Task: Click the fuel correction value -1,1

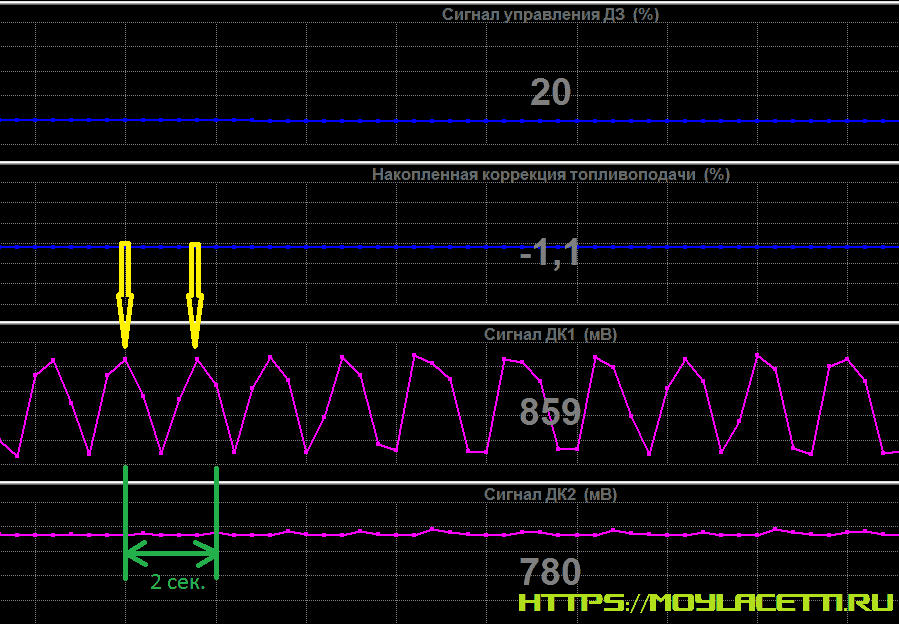Action: tap(550, 253)
